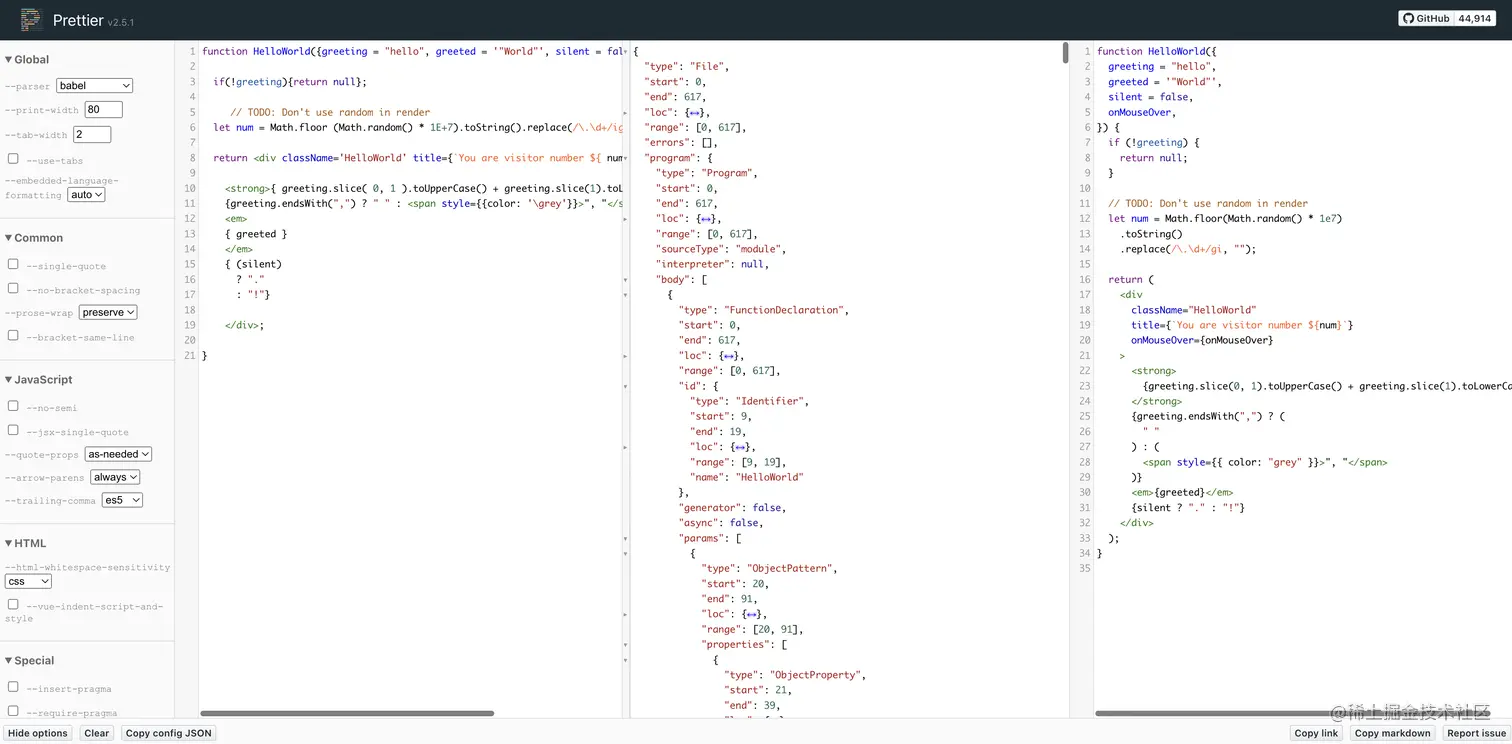Screen dimensions: 1512x744
Task: Tick the --no-bracket-spacing option
Action: point(13,288)
